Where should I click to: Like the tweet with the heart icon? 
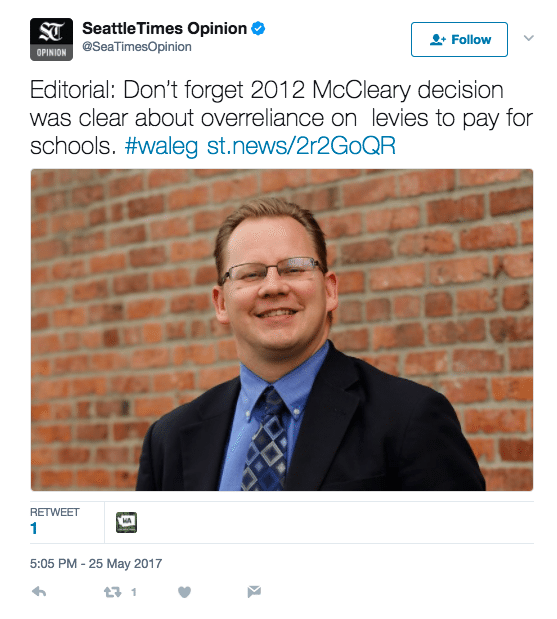point(184,592)
